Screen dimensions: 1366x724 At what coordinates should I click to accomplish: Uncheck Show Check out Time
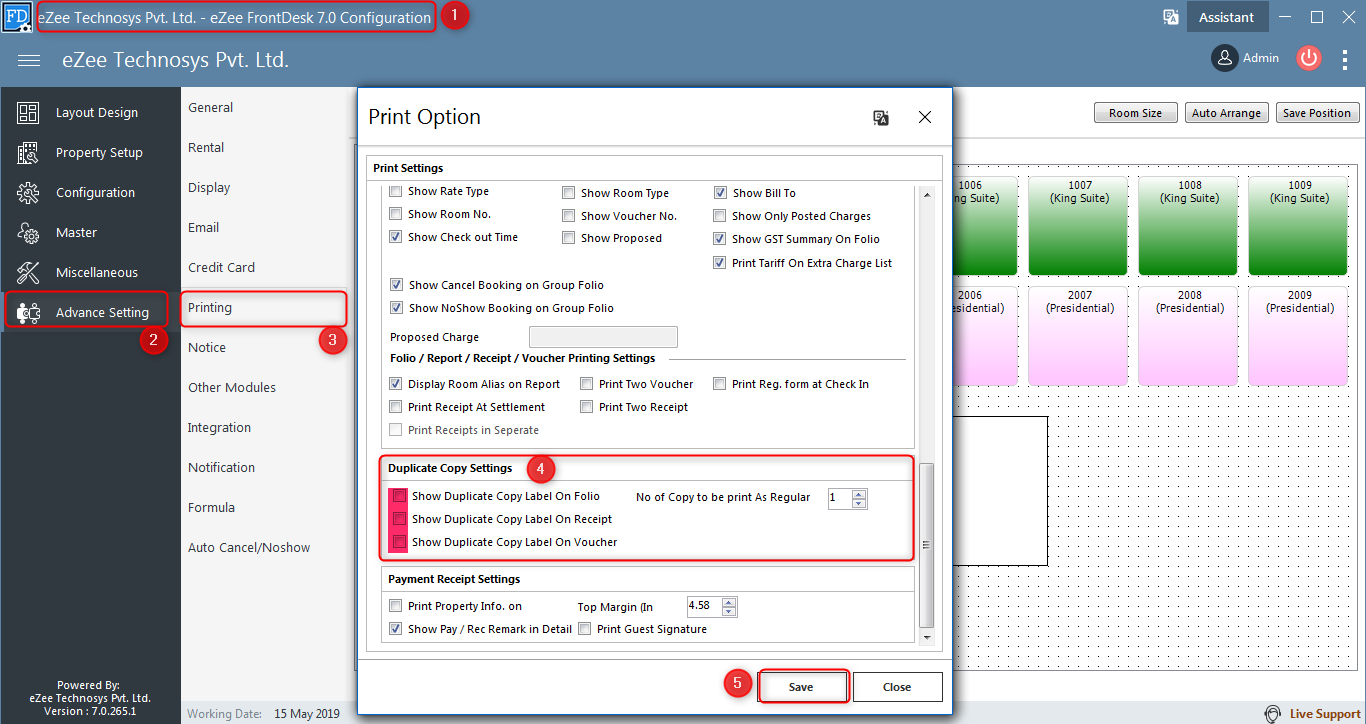point(396,237)
